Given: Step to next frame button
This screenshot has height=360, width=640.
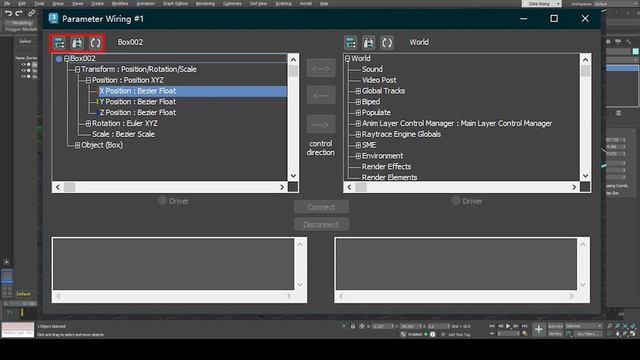Looking at the screenshot, I should (x=516, y=326).
